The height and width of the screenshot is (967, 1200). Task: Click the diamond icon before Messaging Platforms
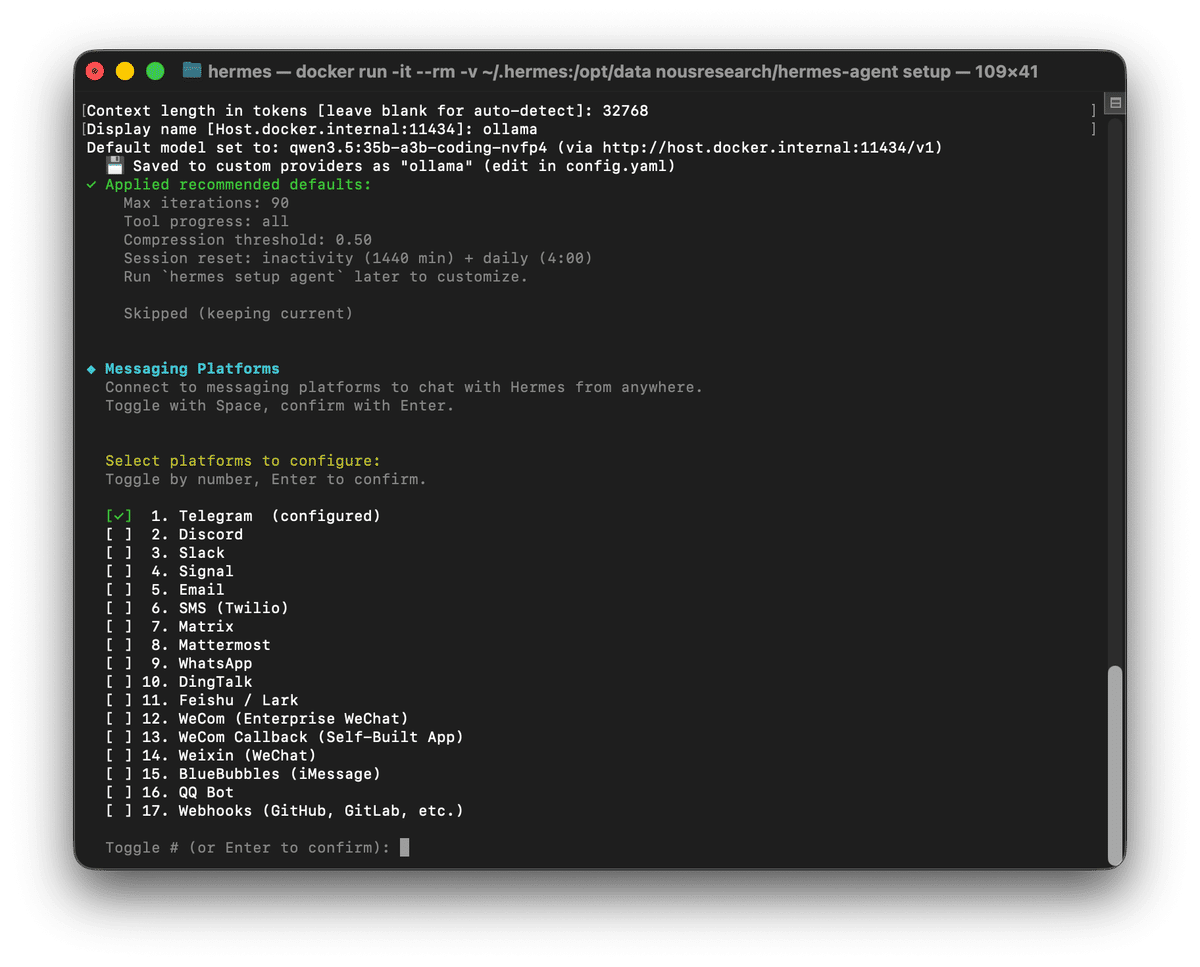[x=92, y=369]
